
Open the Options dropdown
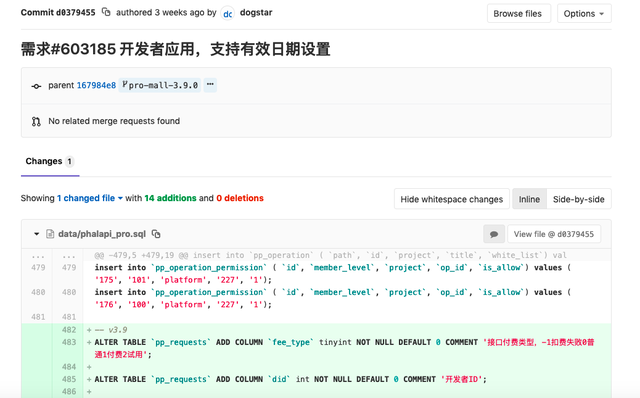coord(584,13)
